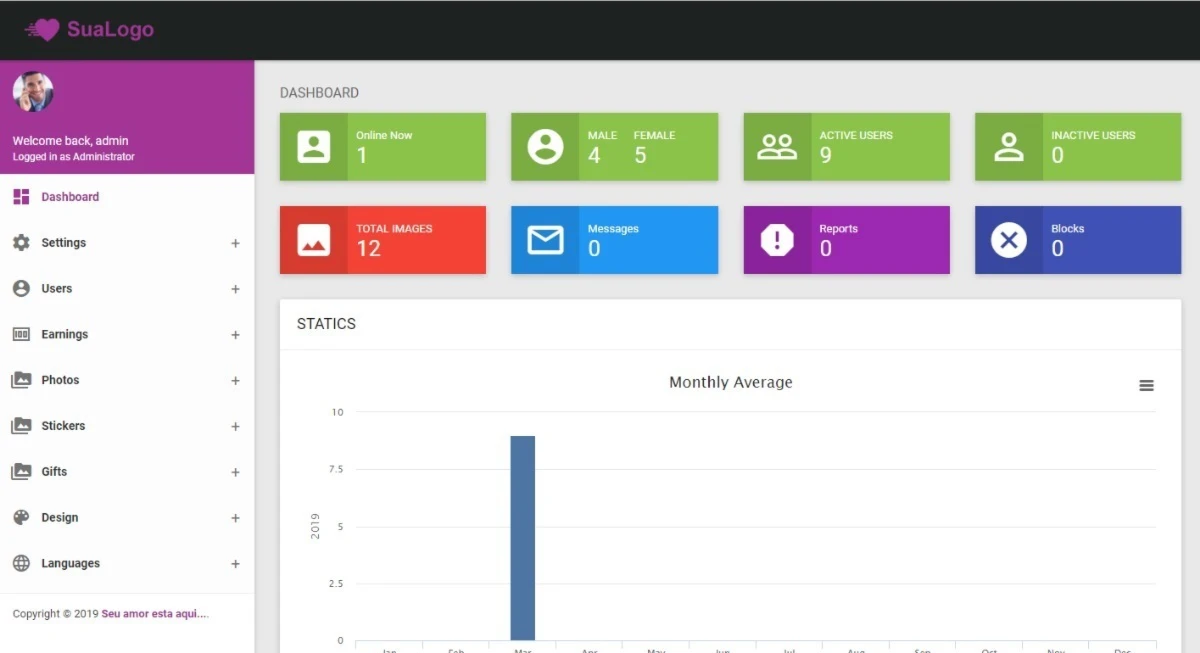Click the Online Now person icon
The width and height of the screenshot is (1200, 653).
click(313, 147)
